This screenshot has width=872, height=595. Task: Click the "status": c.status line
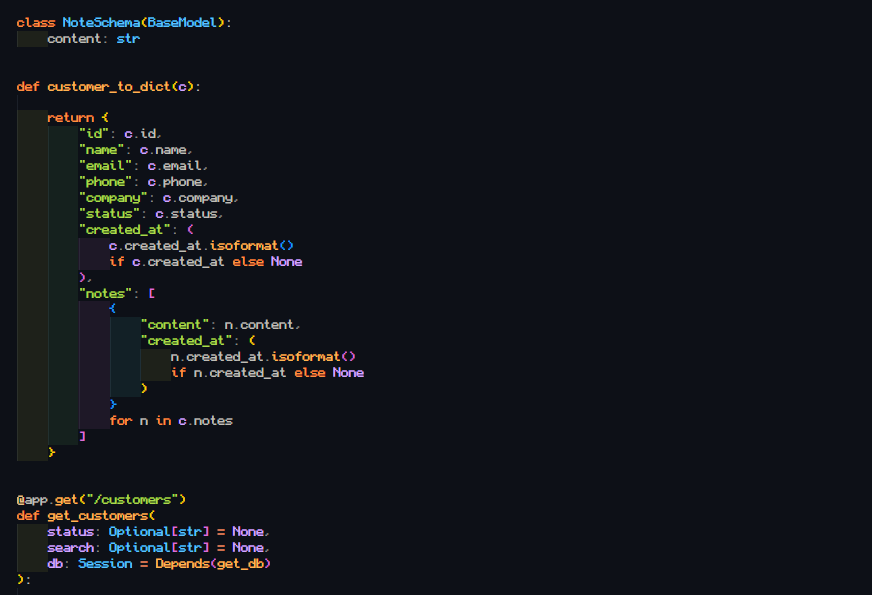tap(151, 214)
